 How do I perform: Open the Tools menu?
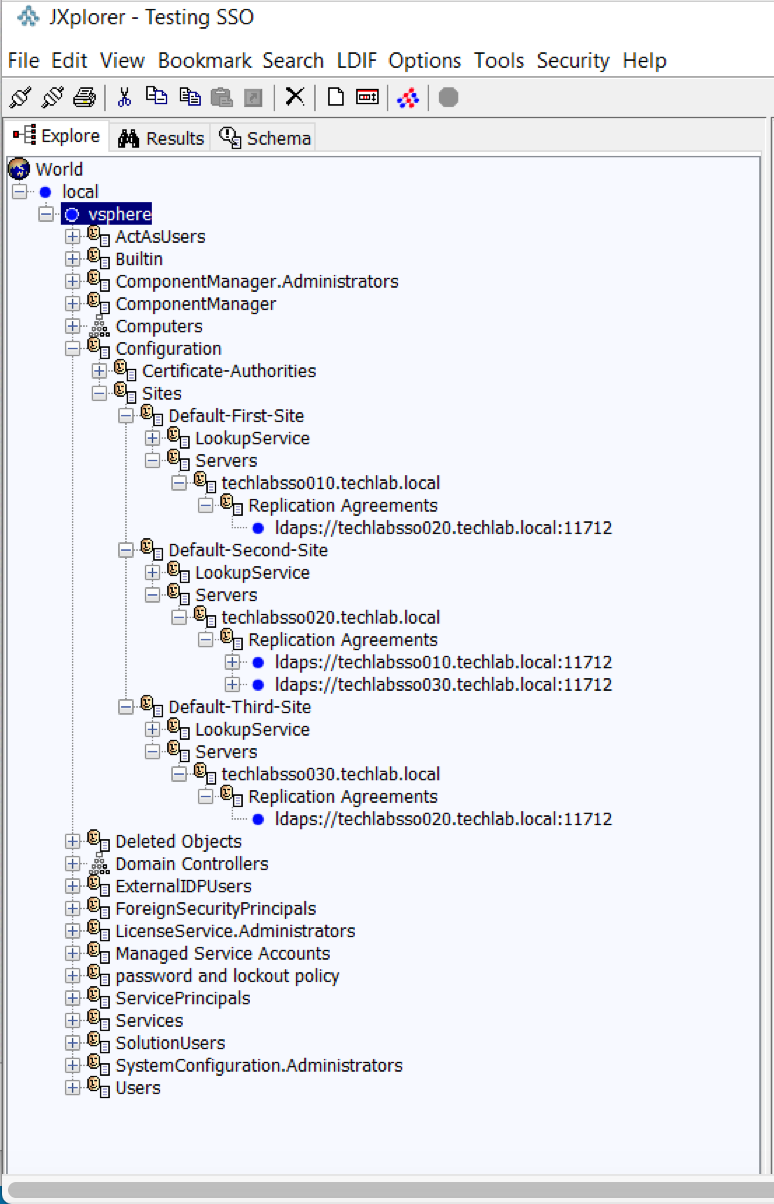[x=499, y=60]
